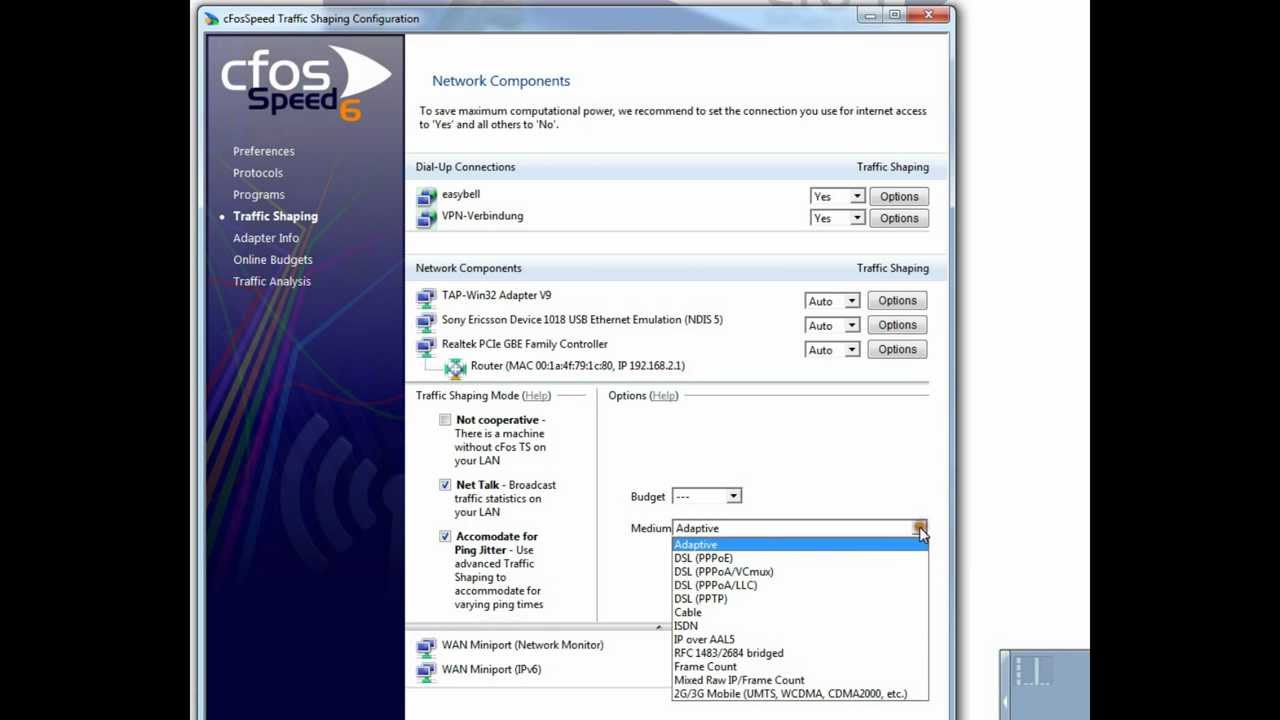Open Traffic Shaping Mode Help link

(x=537, y=396)
